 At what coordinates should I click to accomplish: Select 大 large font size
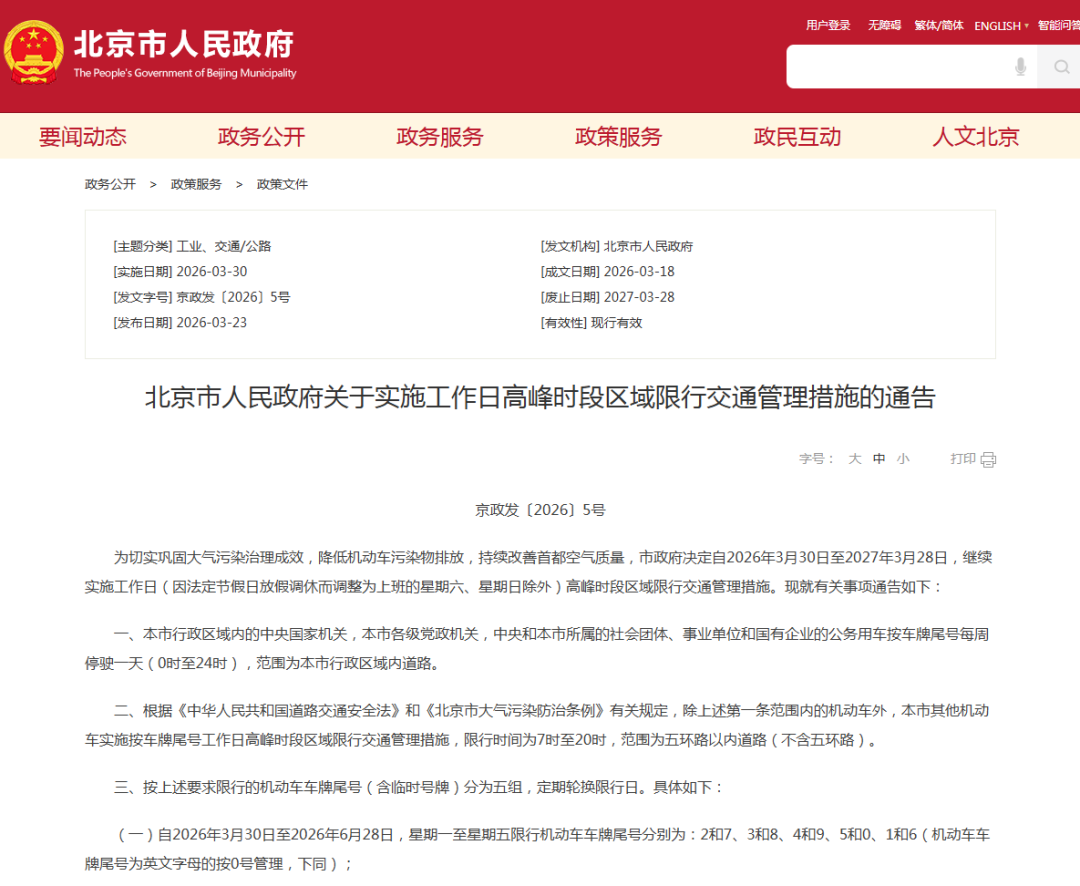tap(855, 458)
